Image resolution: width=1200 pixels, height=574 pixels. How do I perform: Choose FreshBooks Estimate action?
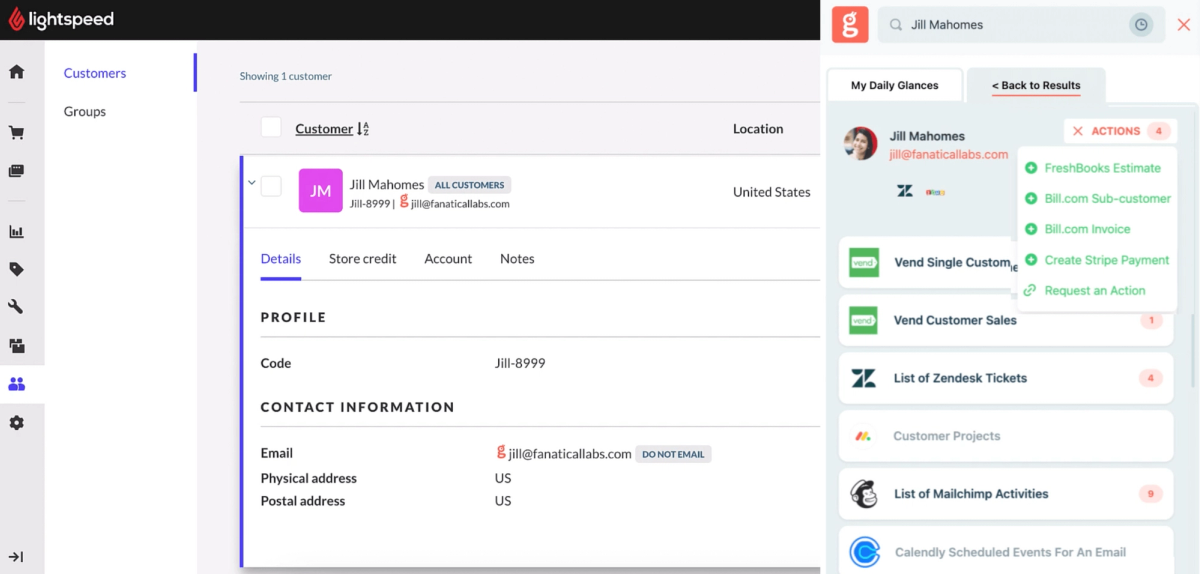(1102, 168)
